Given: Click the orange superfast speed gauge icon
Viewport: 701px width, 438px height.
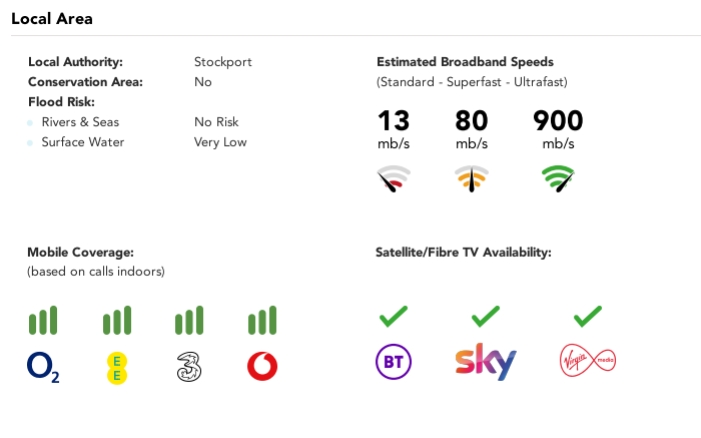Looking at the screenshot, I should [471, 180].
